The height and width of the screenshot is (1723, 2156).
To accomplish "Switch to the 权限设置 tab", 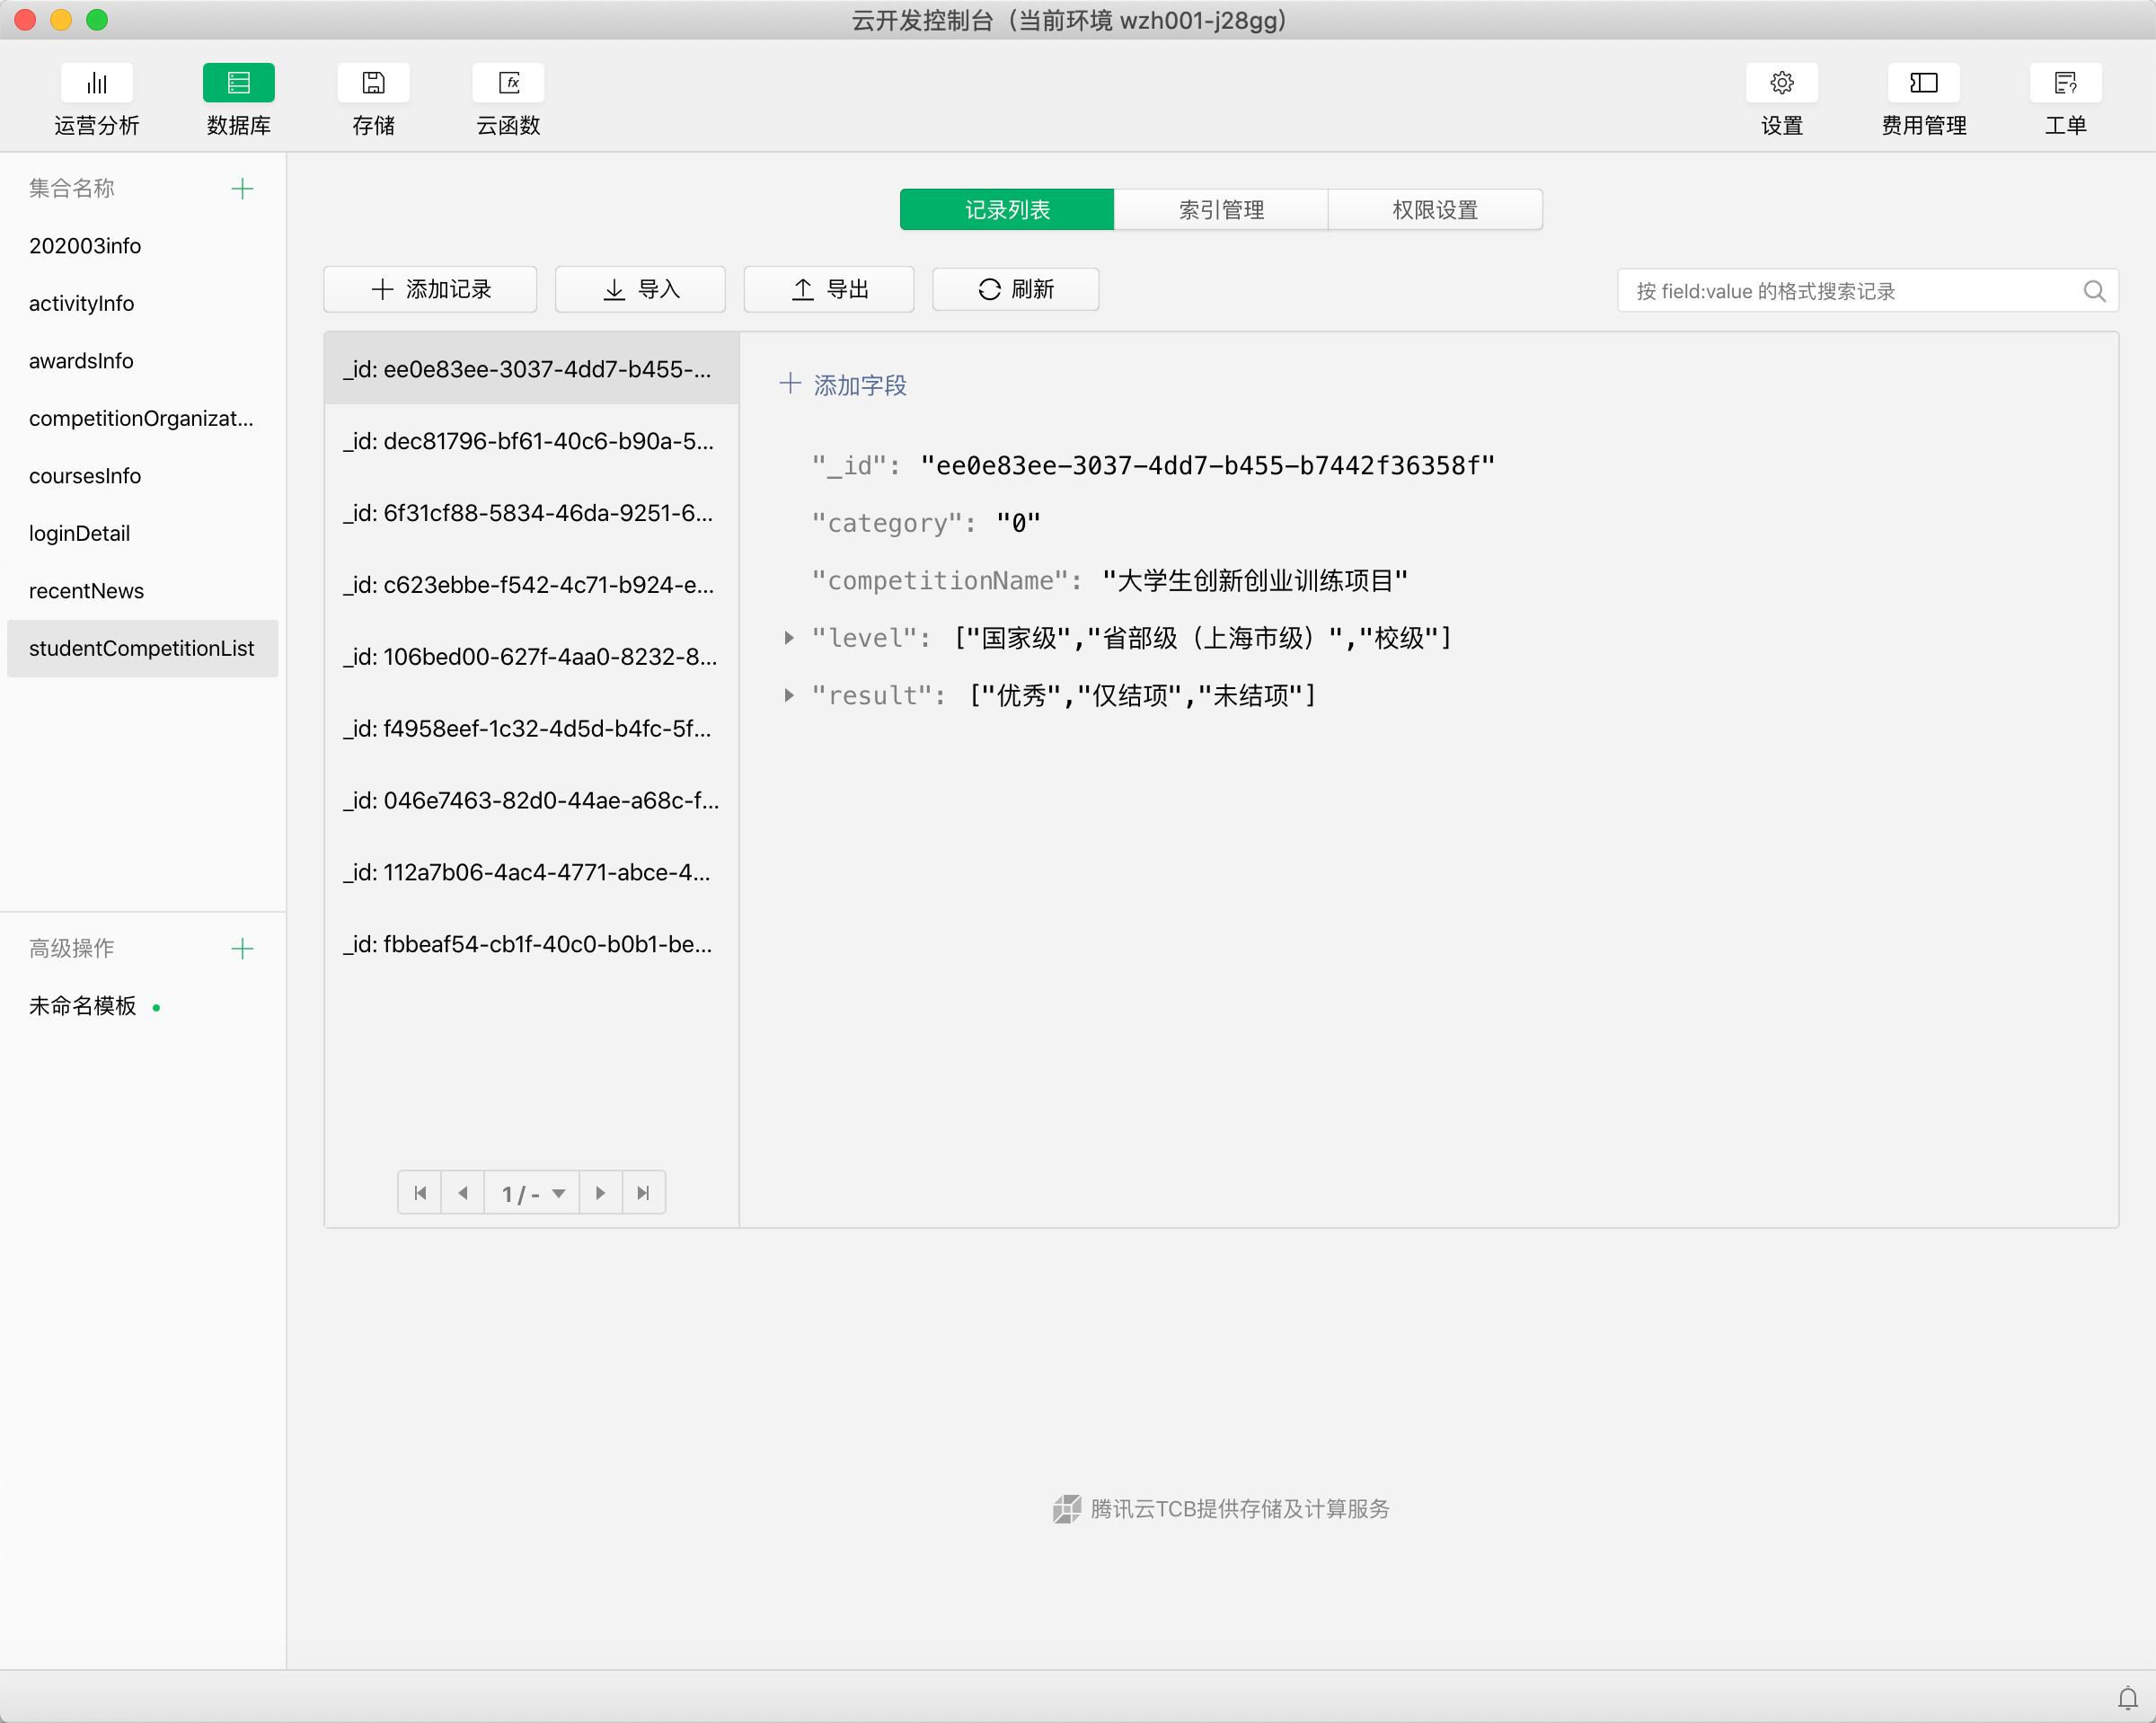I will coord(1434,210).
